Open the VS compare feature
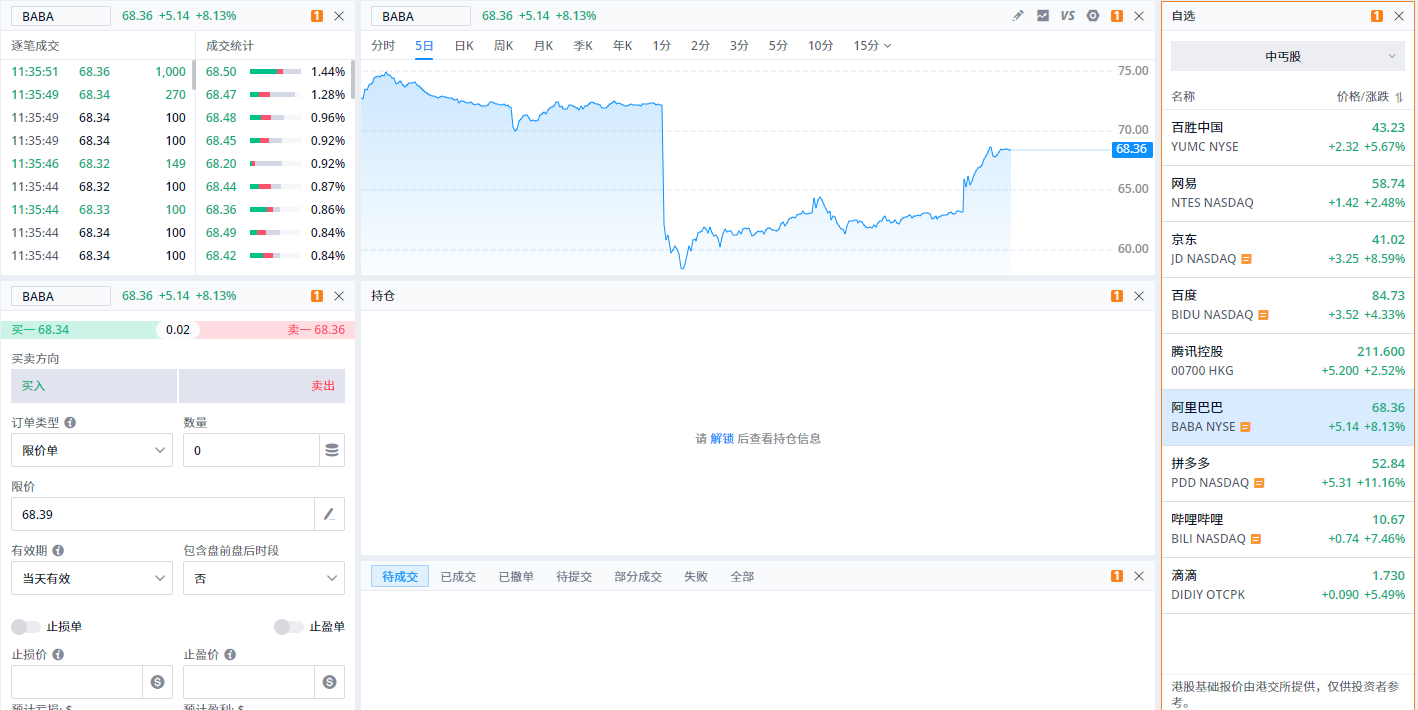 click(1068, 16)
